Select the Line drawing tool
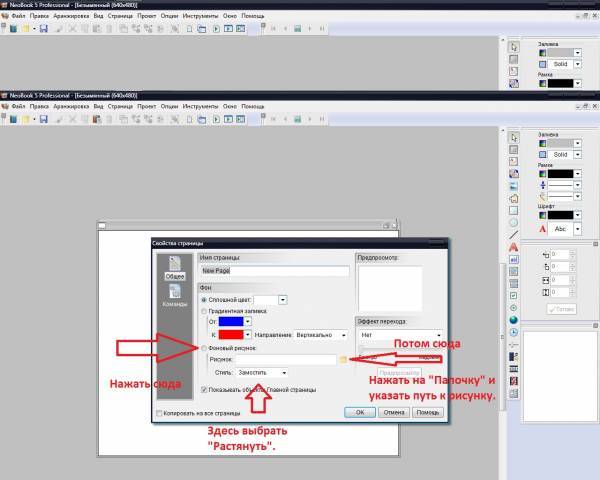 [x=514, y=233]
